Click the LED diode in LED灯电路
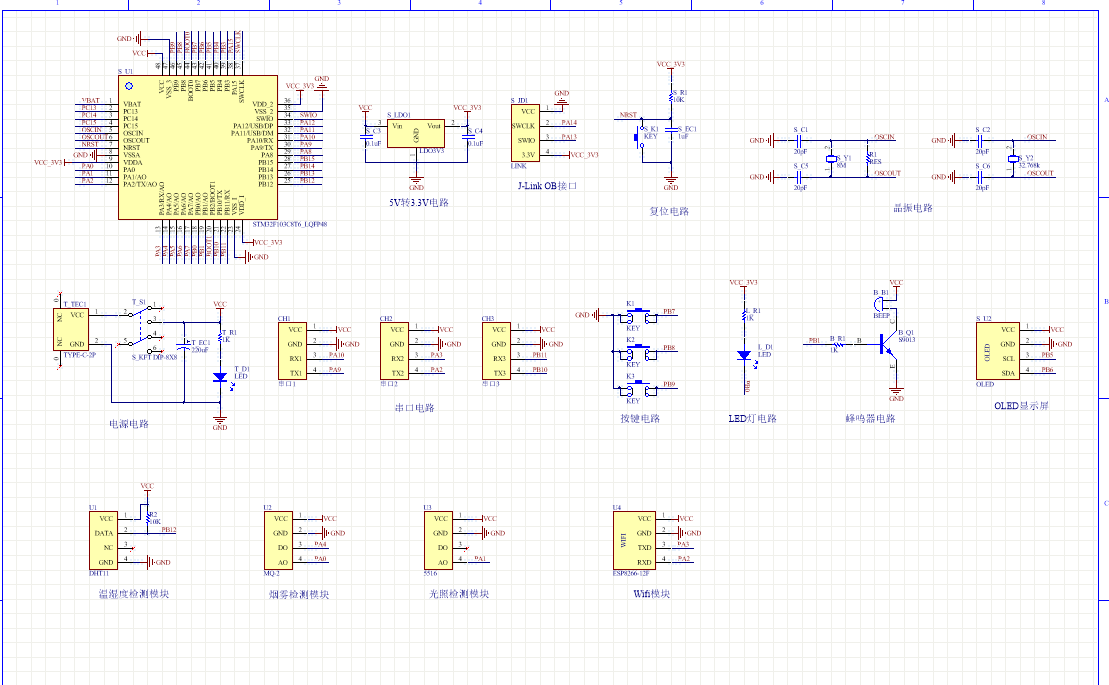This screenshot has height=685, width=1109. 743,355
